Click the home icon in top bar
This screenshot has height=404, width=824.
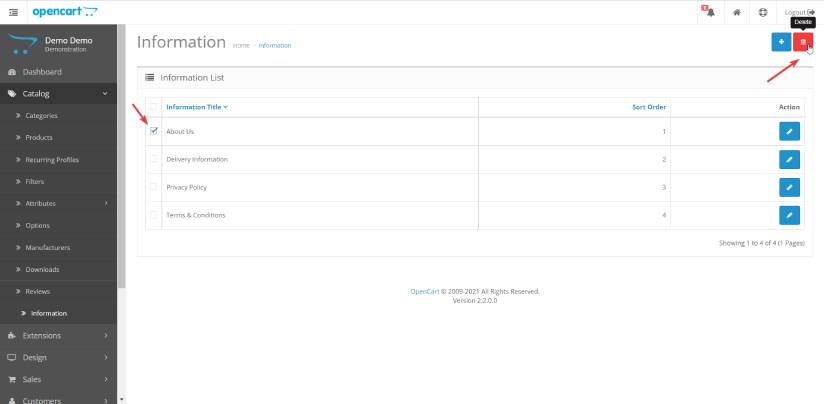click(x=736, y=12)
